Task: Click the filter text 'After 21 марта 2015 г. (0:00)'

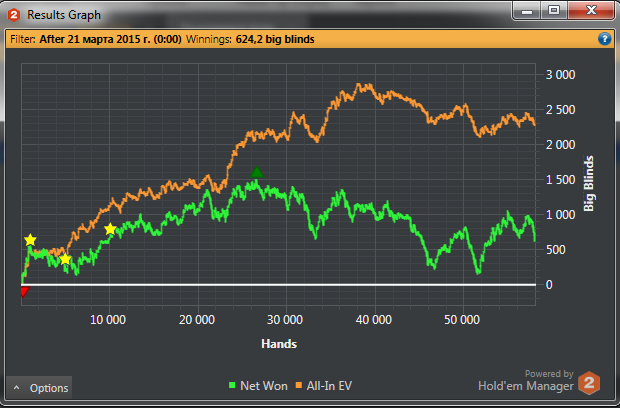Action: (110, 39)
